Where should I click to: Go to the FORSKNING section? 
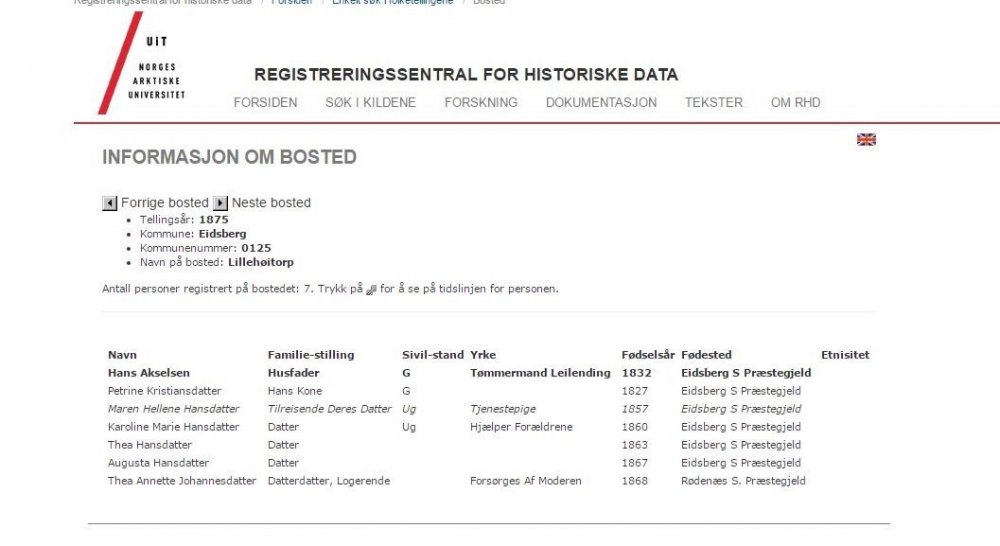(x=481, y=102)
